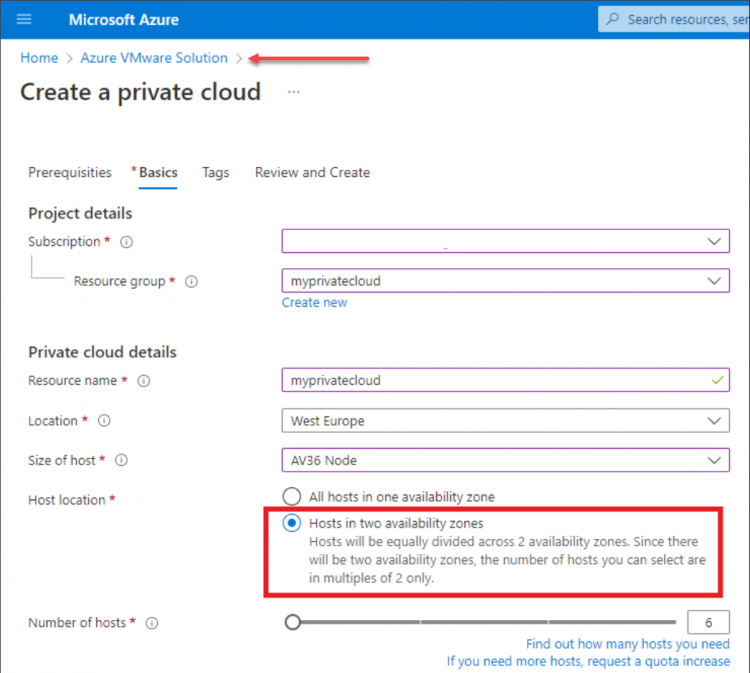Switch to the Basics tab
This screenshot has width=750, height=673.
158,172
